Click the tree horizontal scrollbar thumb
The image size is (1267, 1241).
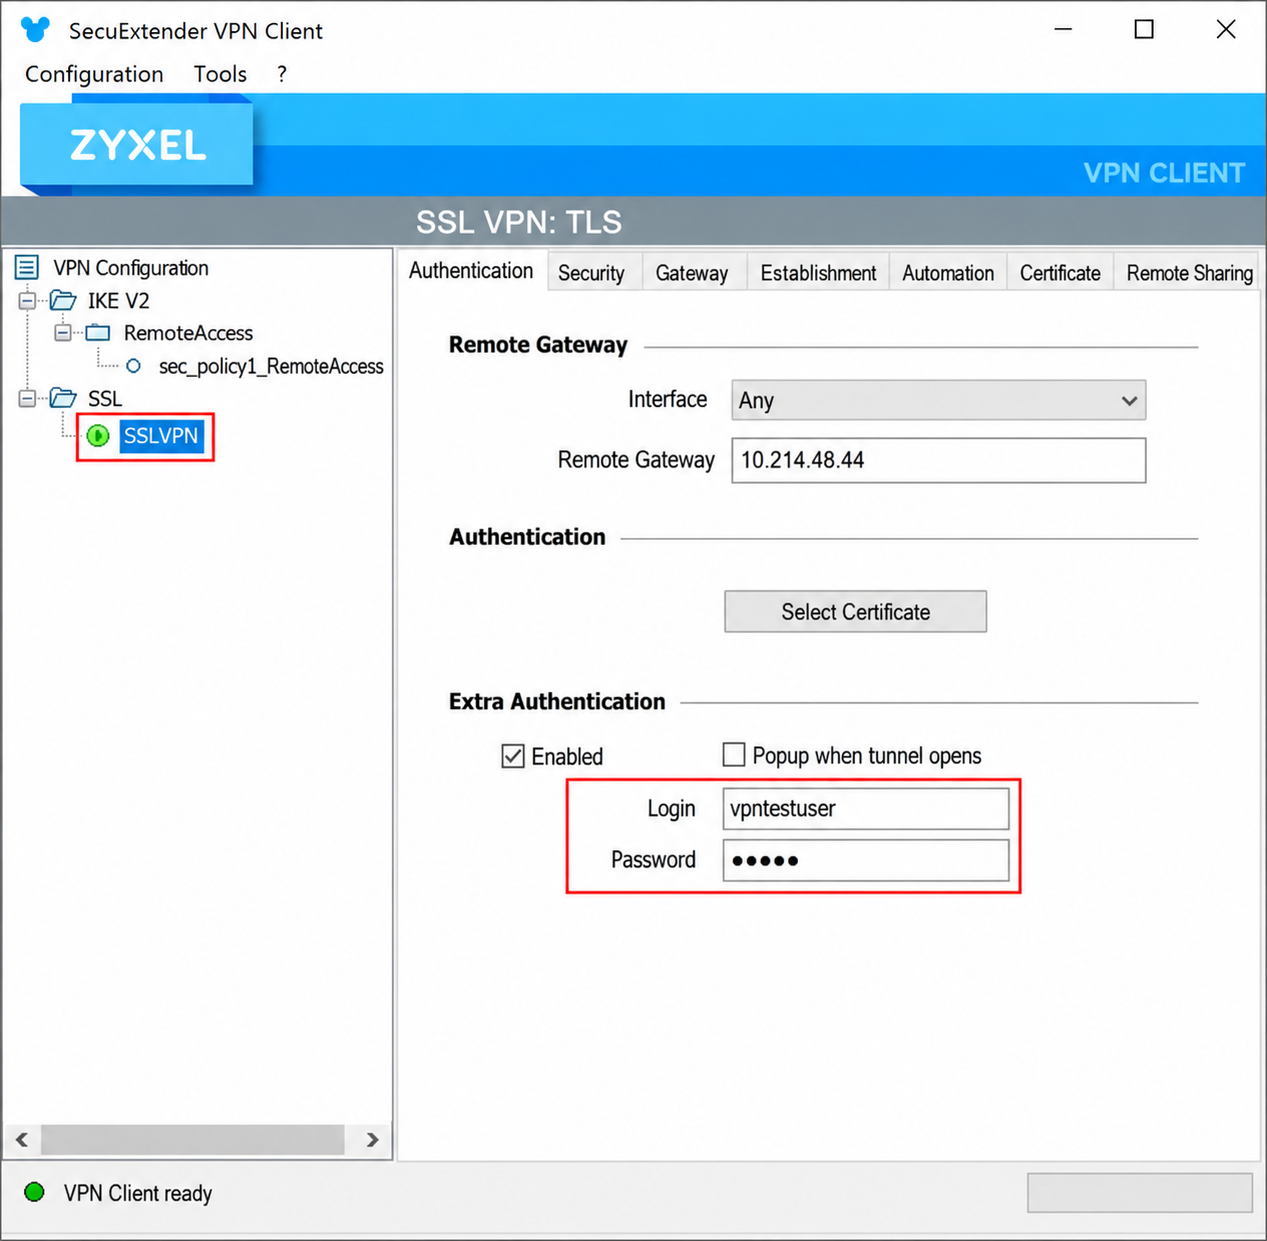pos(192,1139)
